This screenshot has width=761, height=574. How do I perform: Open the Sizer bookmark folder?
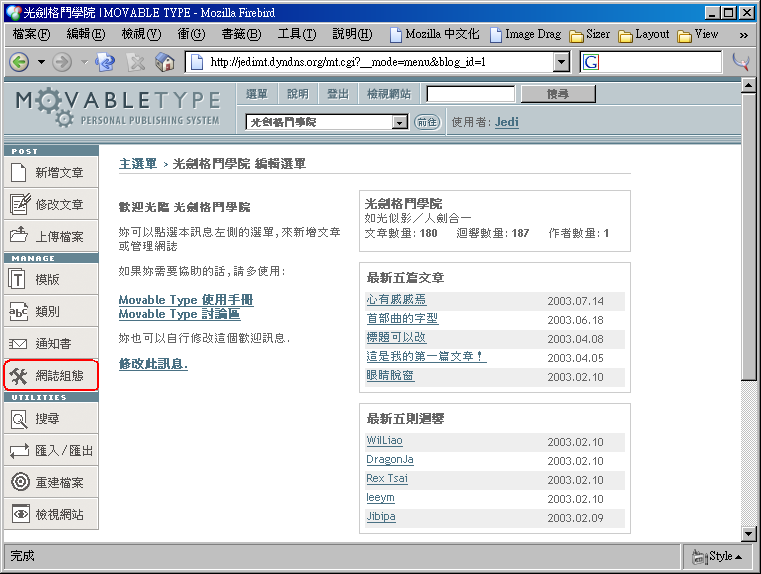pyautogui.click(x=590, y=34)
